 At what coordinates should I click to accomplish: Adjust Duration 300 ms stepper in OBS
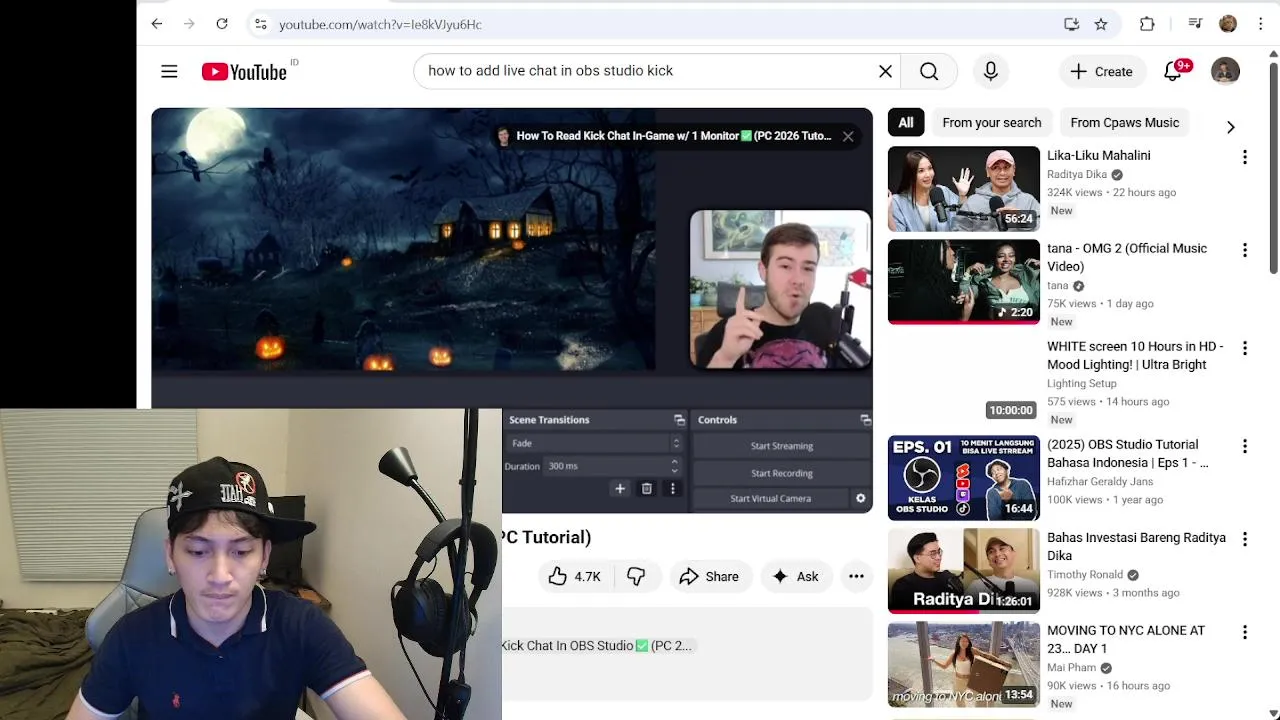(675, 466)
